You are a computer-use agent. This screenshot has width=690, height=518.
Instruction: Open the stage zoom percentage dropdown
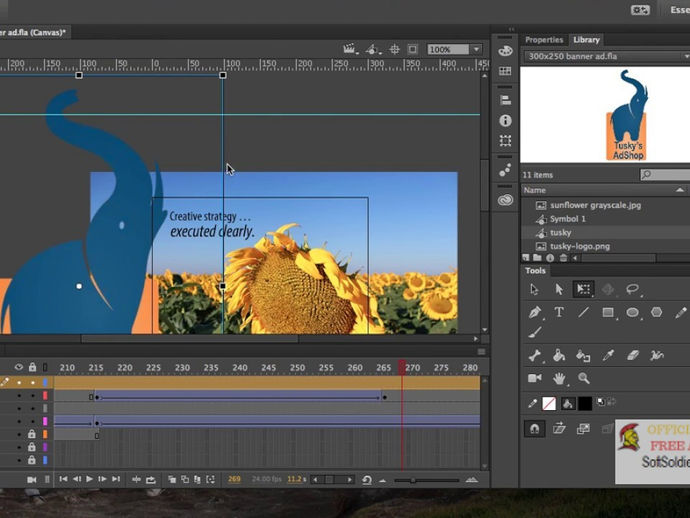click(477, 49)
